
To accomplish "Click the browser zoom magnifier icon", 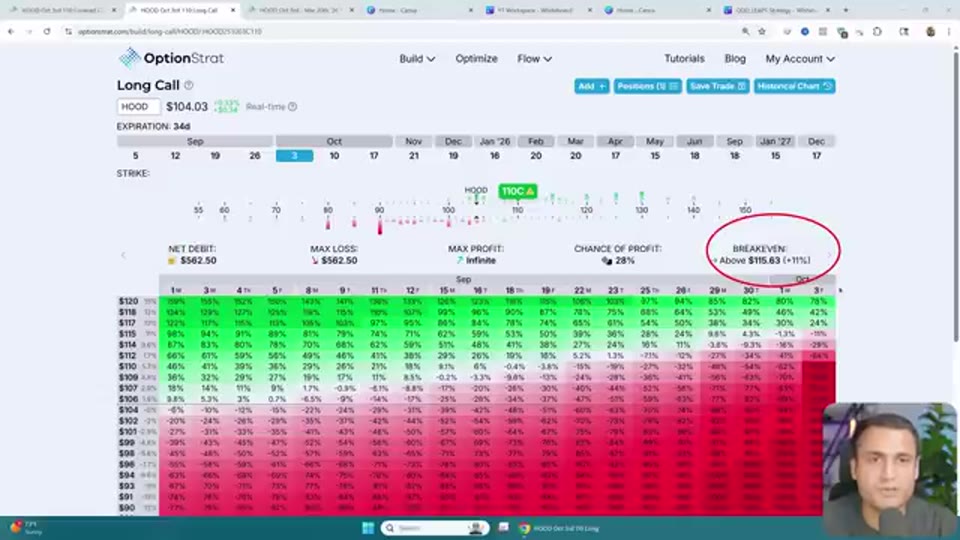I will pyautogui.click(x=745, y=31).
